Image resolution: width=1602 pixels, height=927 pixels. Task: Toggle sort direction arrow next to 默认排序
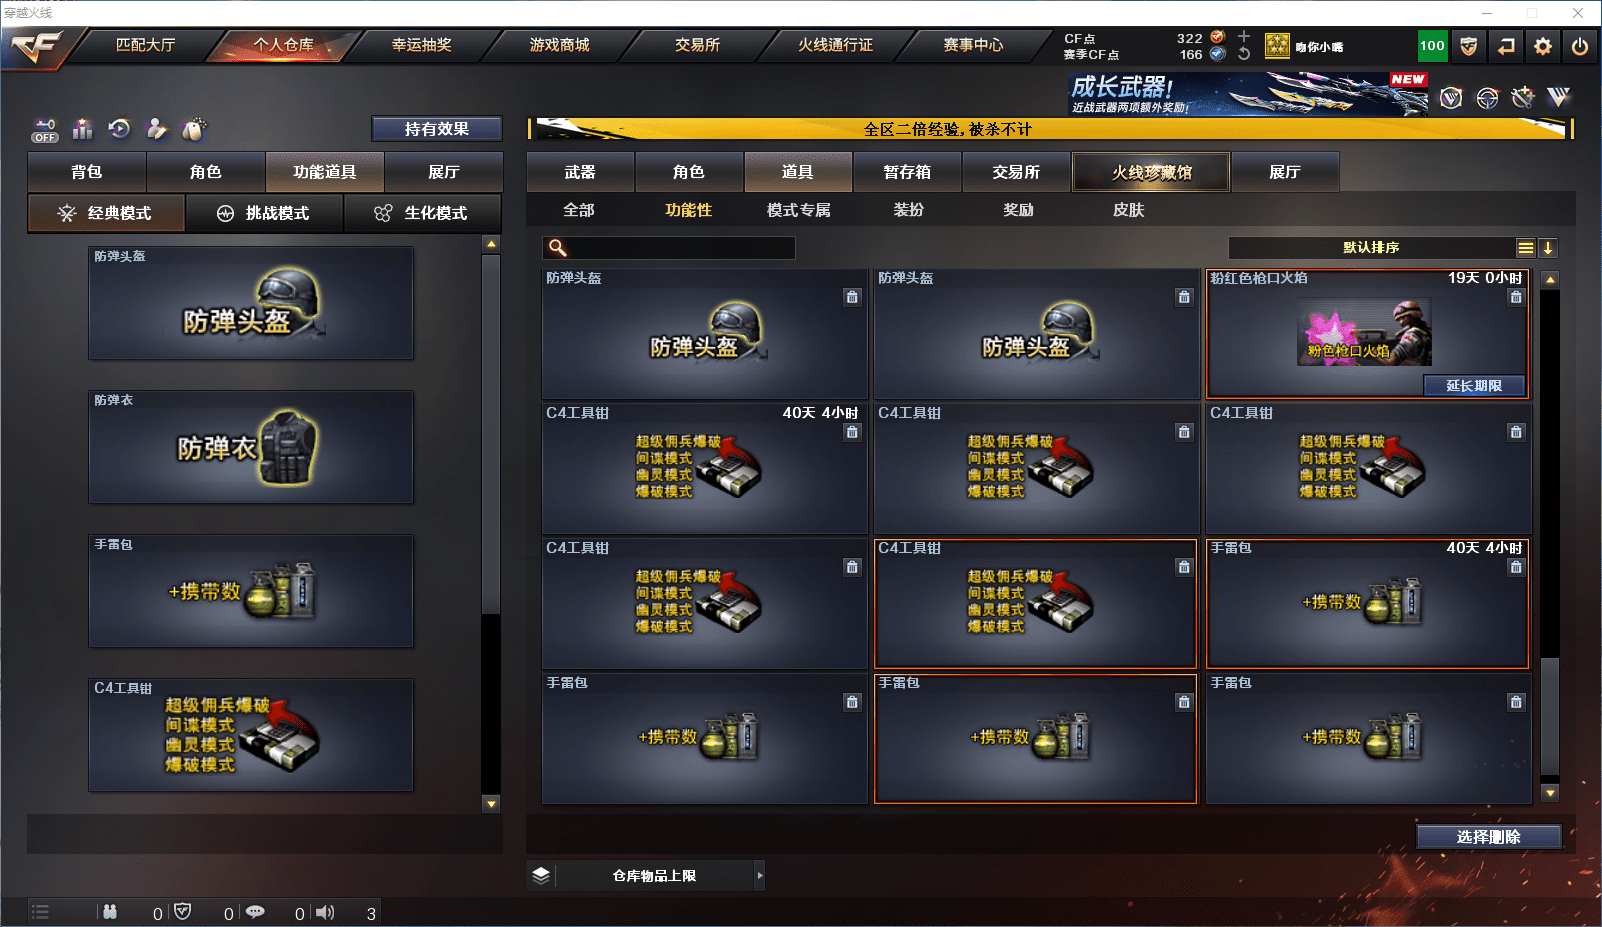pos(1548,248)
